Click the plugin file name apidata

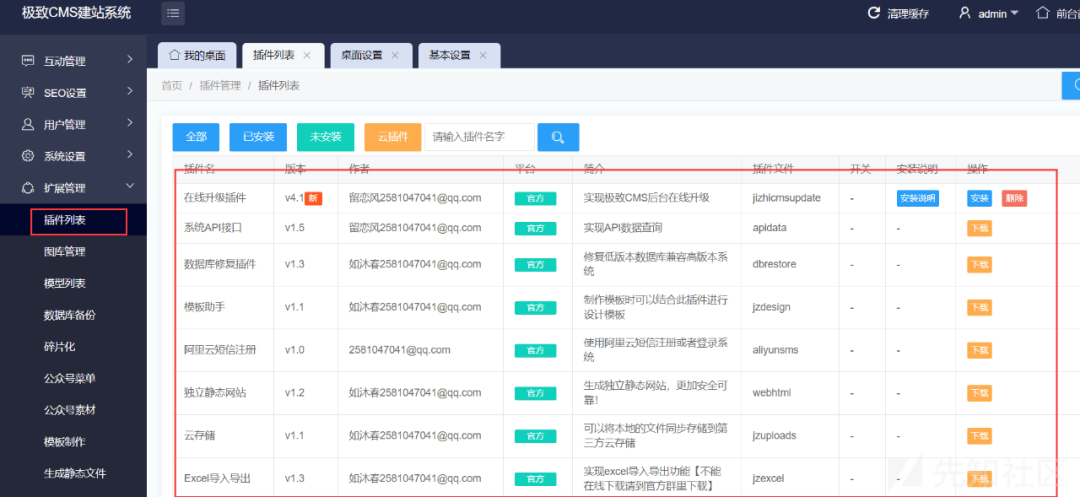click(769, 227)
